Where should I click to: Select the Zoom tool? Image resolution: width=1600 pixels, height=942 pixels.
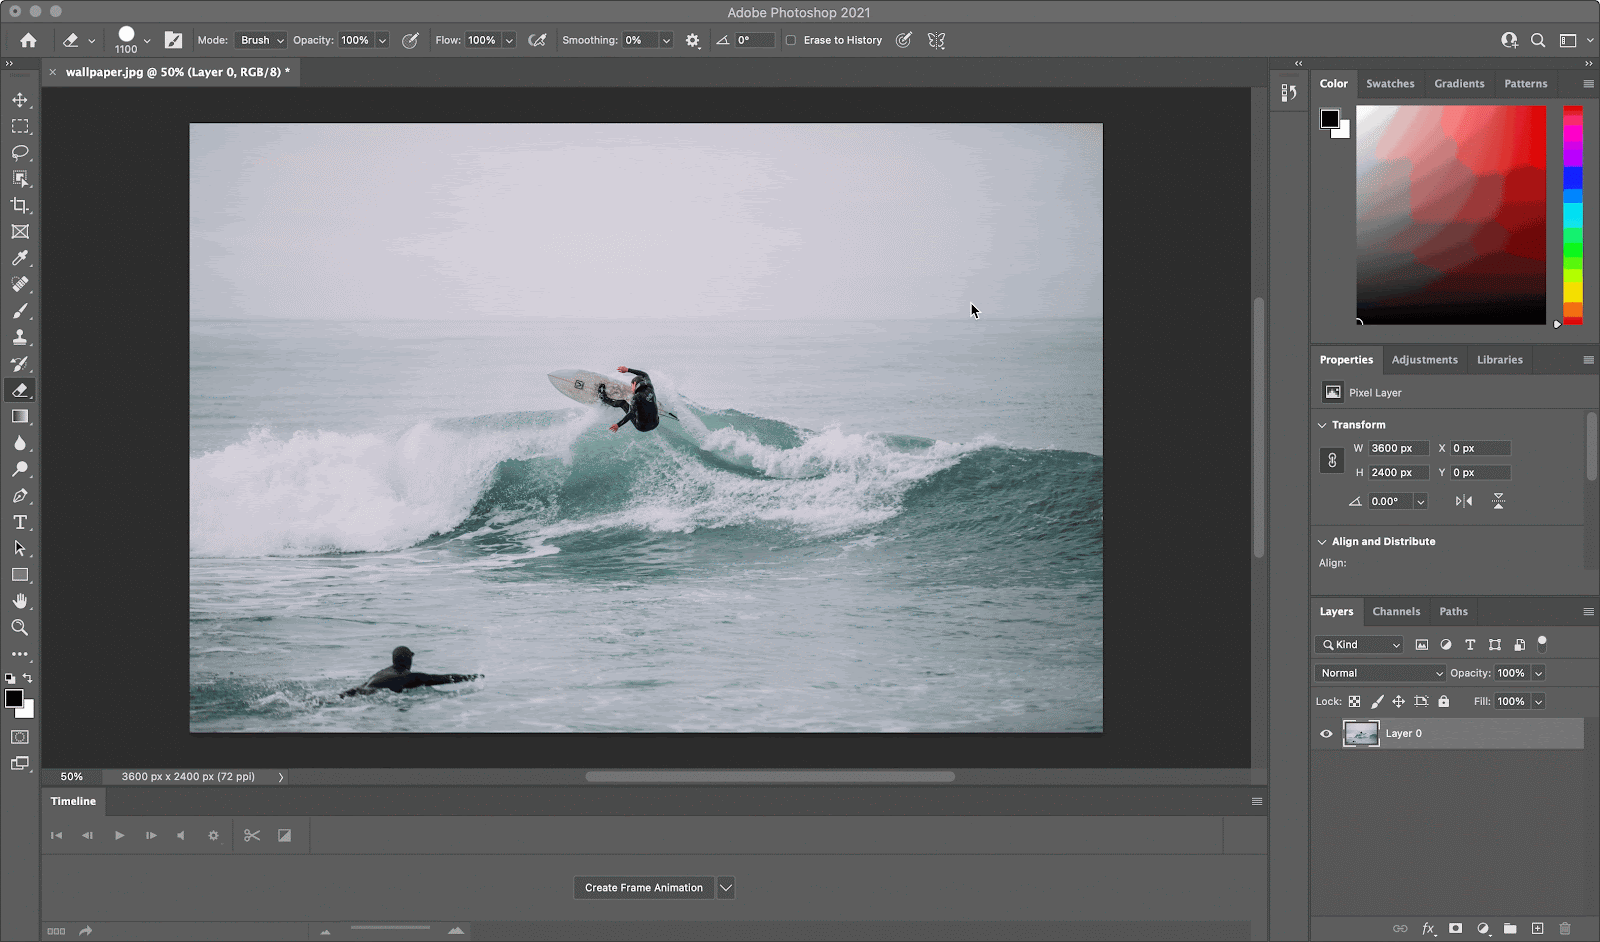coord(20,628)
